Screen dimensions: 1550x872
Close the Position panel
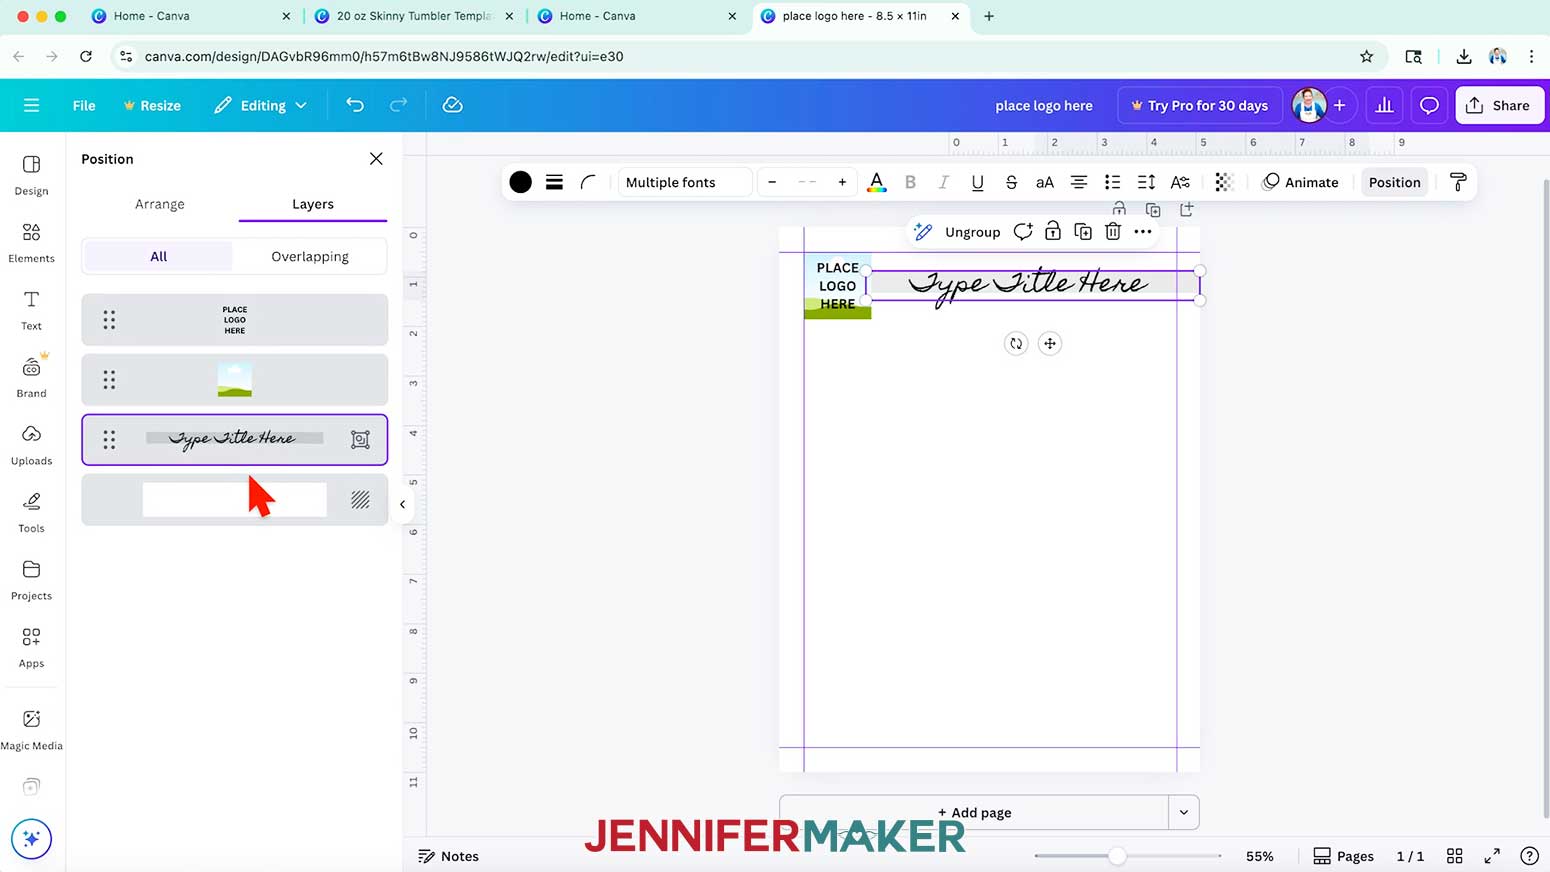(376, 159)
